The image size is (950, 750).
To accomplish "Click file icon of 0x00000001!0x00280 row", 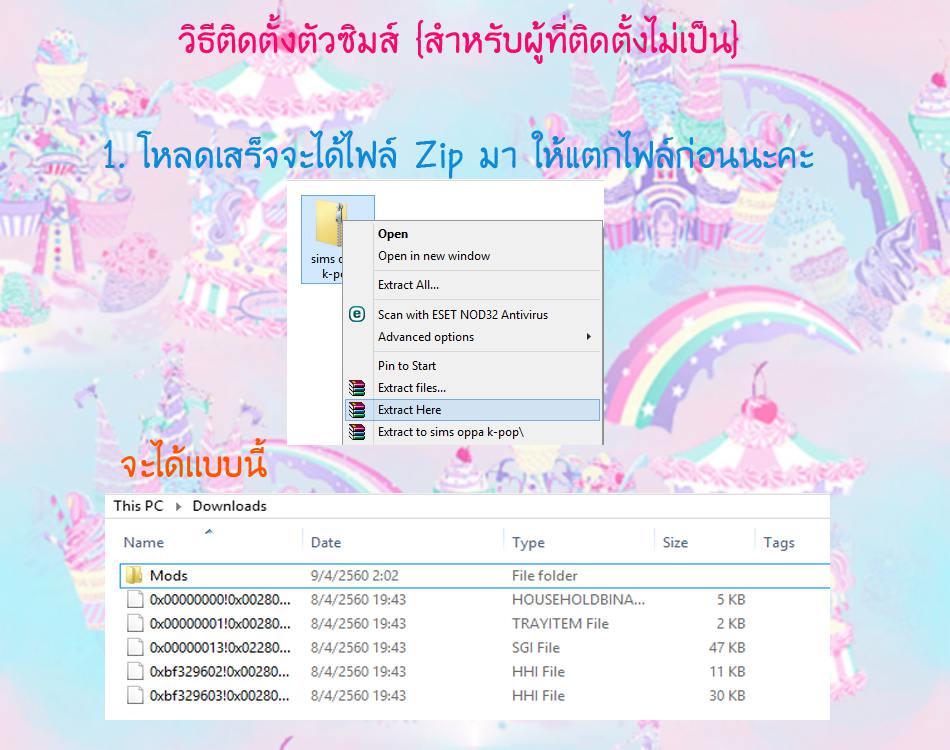I will [x=135, y=623].
